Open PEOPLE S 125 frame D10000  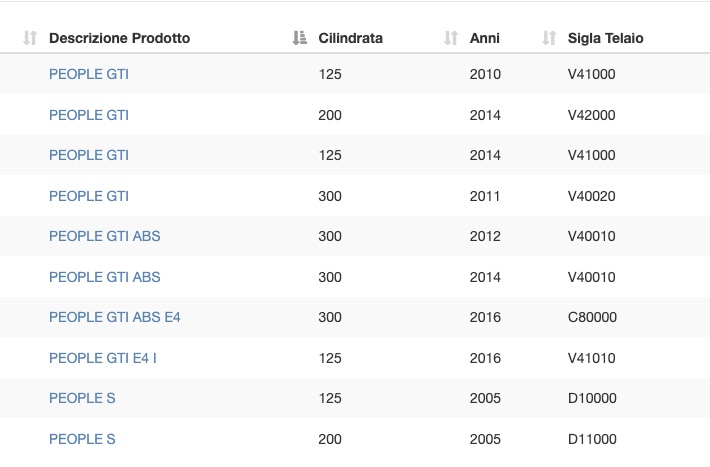(82, 398)
